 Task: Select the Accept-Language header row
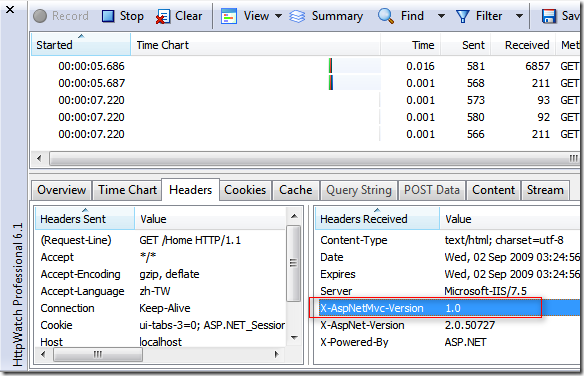click(x=161, y=291)
